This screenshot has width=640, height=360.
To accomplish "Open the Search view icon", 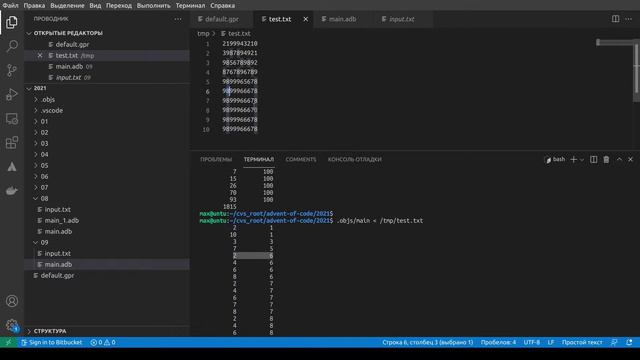I will (12, 46).
